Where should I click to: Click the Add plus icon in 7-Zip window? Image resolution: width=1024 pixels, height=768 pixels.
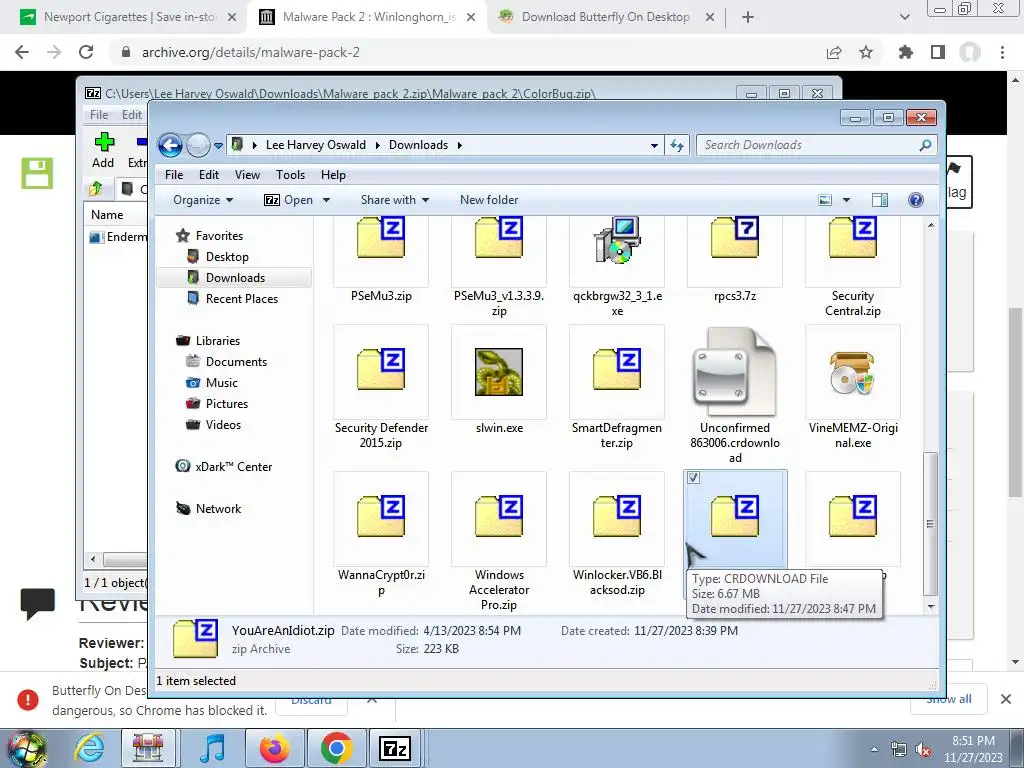point(104,142)
